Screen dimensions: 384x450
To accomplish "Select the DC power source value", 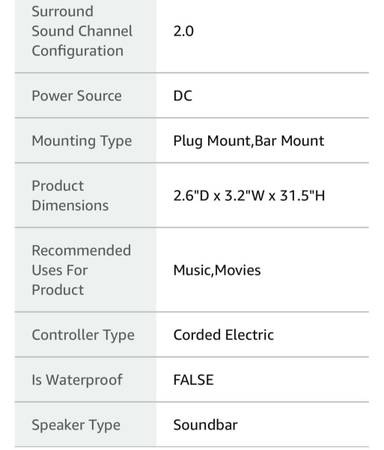I will click(x=183, y=96).
